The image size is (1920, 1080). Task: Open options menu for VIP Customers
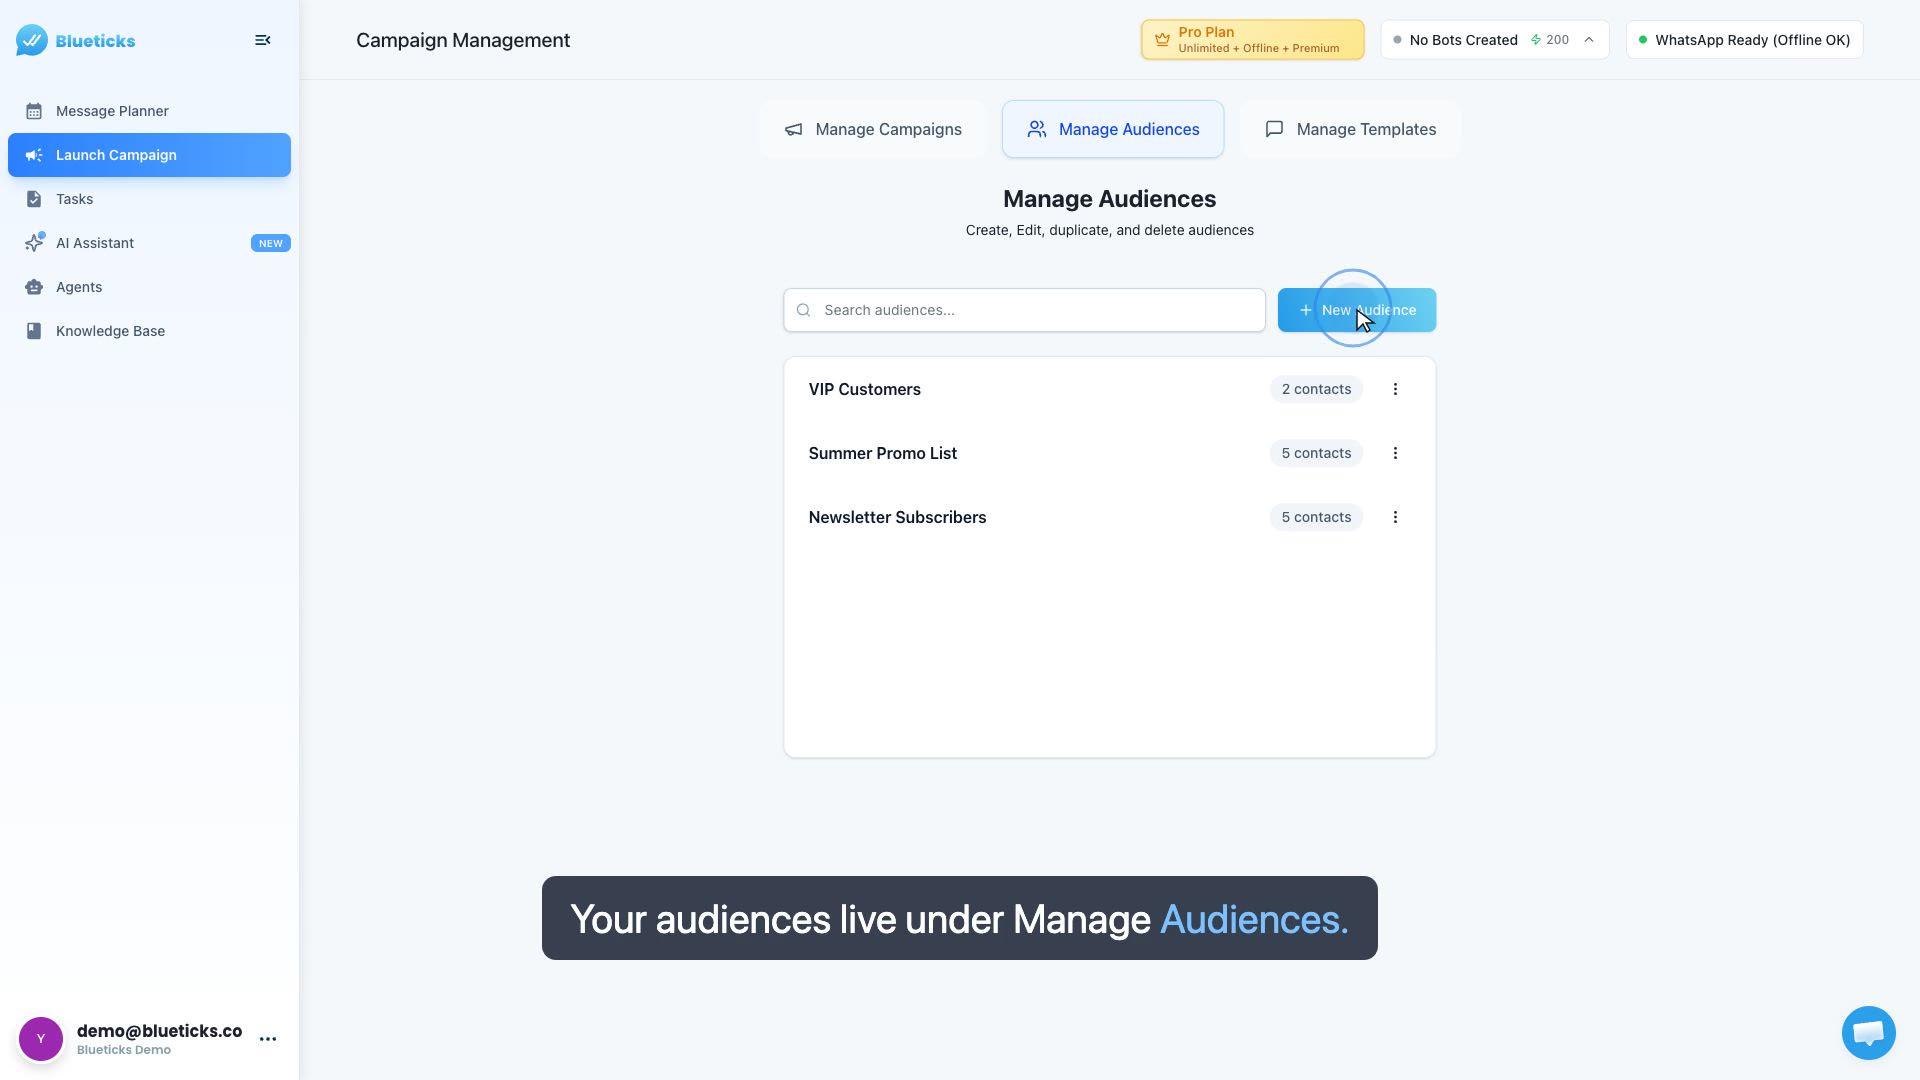[1395, 389]
